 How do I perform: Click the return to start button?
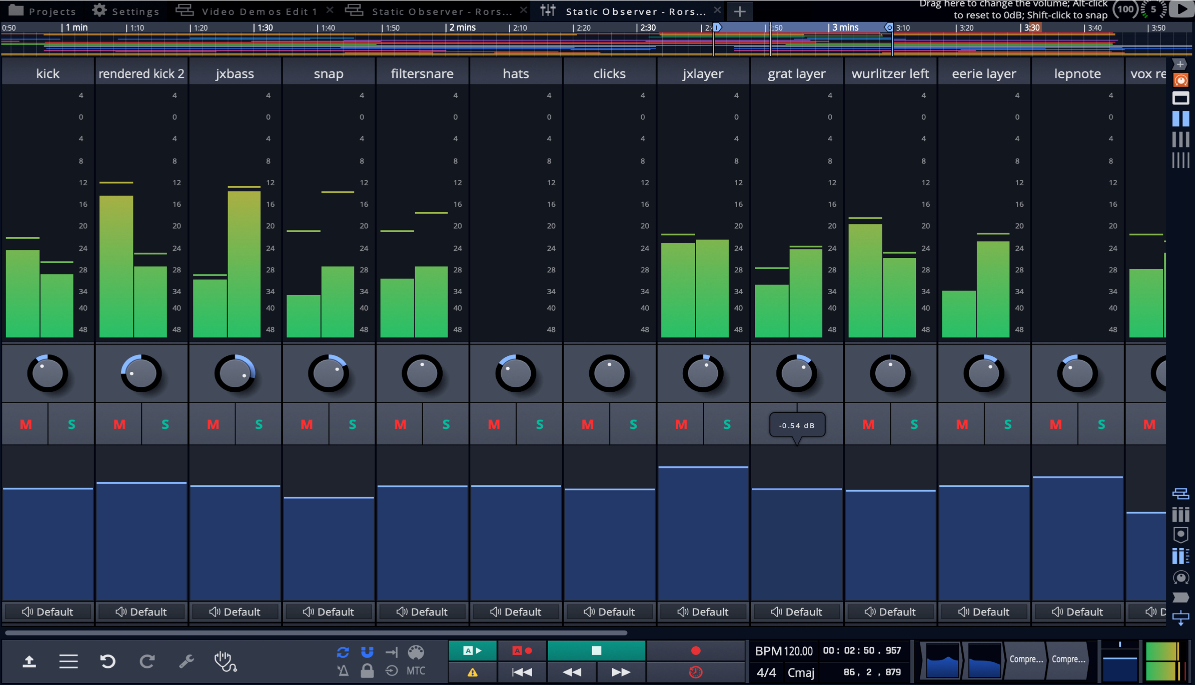tap(522, 672)
